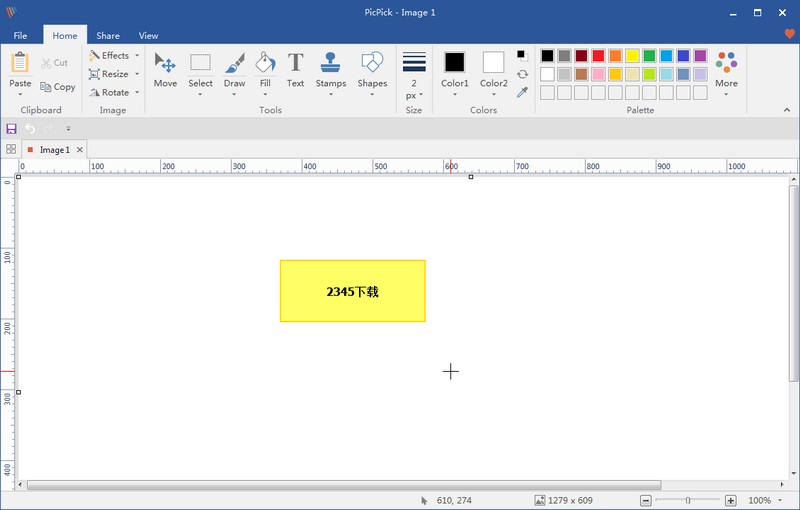800x510 pixels.
Task: Pick the yellow palette swatch
Action: (x=632, y=56)
